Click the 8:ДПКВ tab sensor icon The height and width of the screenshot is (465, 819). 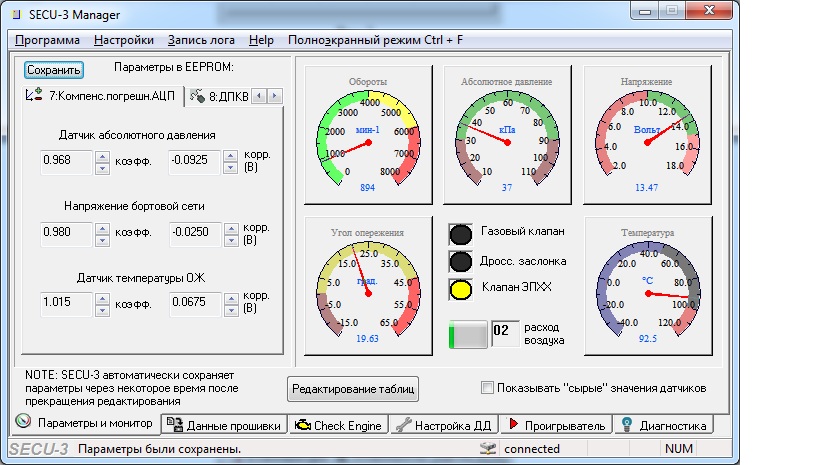[197, 96]
